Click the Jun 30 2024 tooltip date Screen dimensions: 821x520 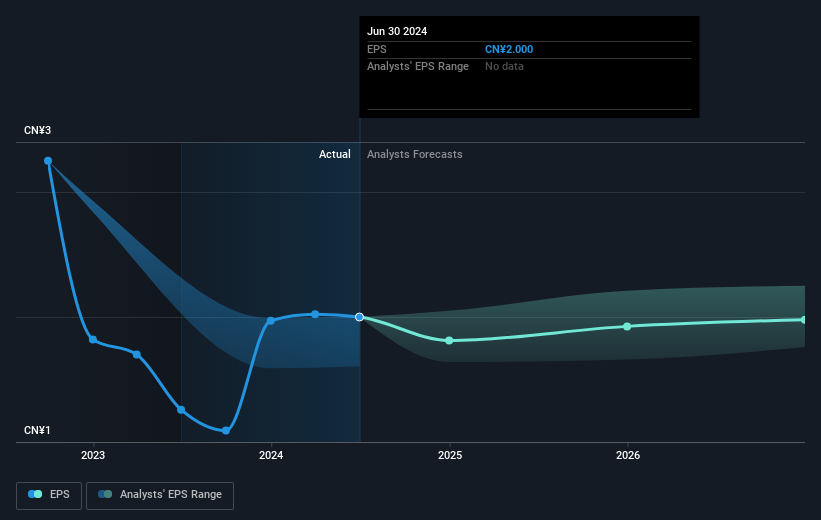(x=397, y=31)
